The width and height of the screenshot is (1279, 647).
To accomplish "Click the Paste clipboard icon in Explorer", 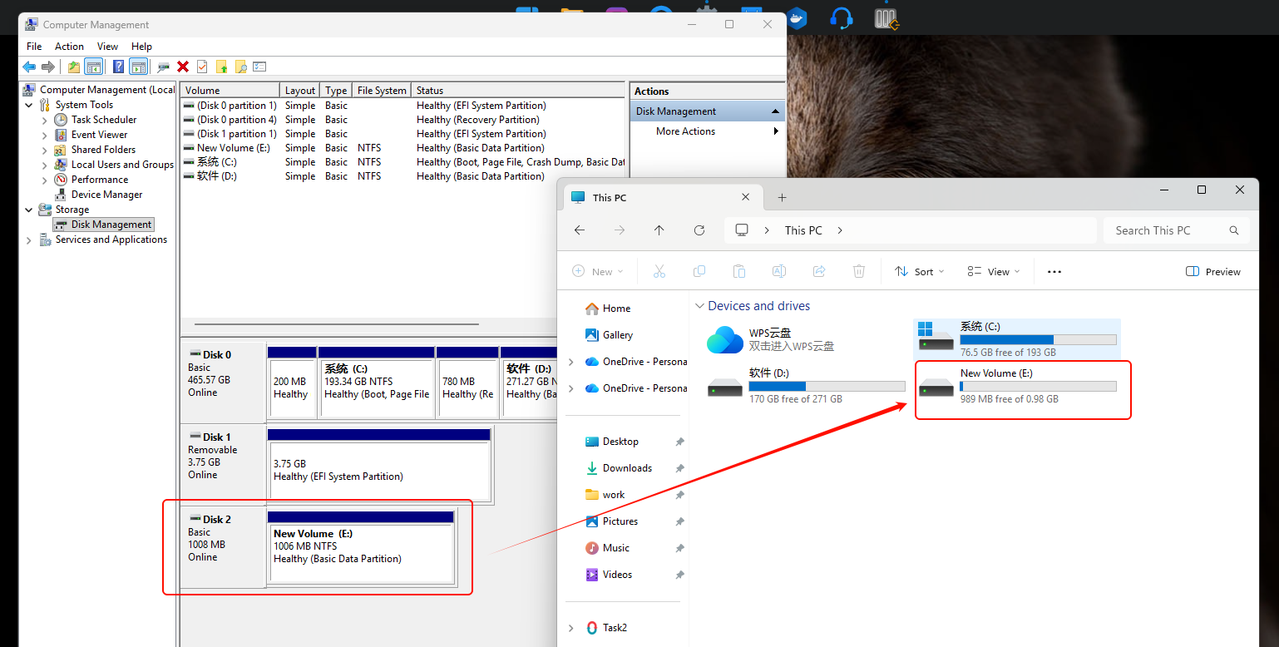I will click(739, 271).
